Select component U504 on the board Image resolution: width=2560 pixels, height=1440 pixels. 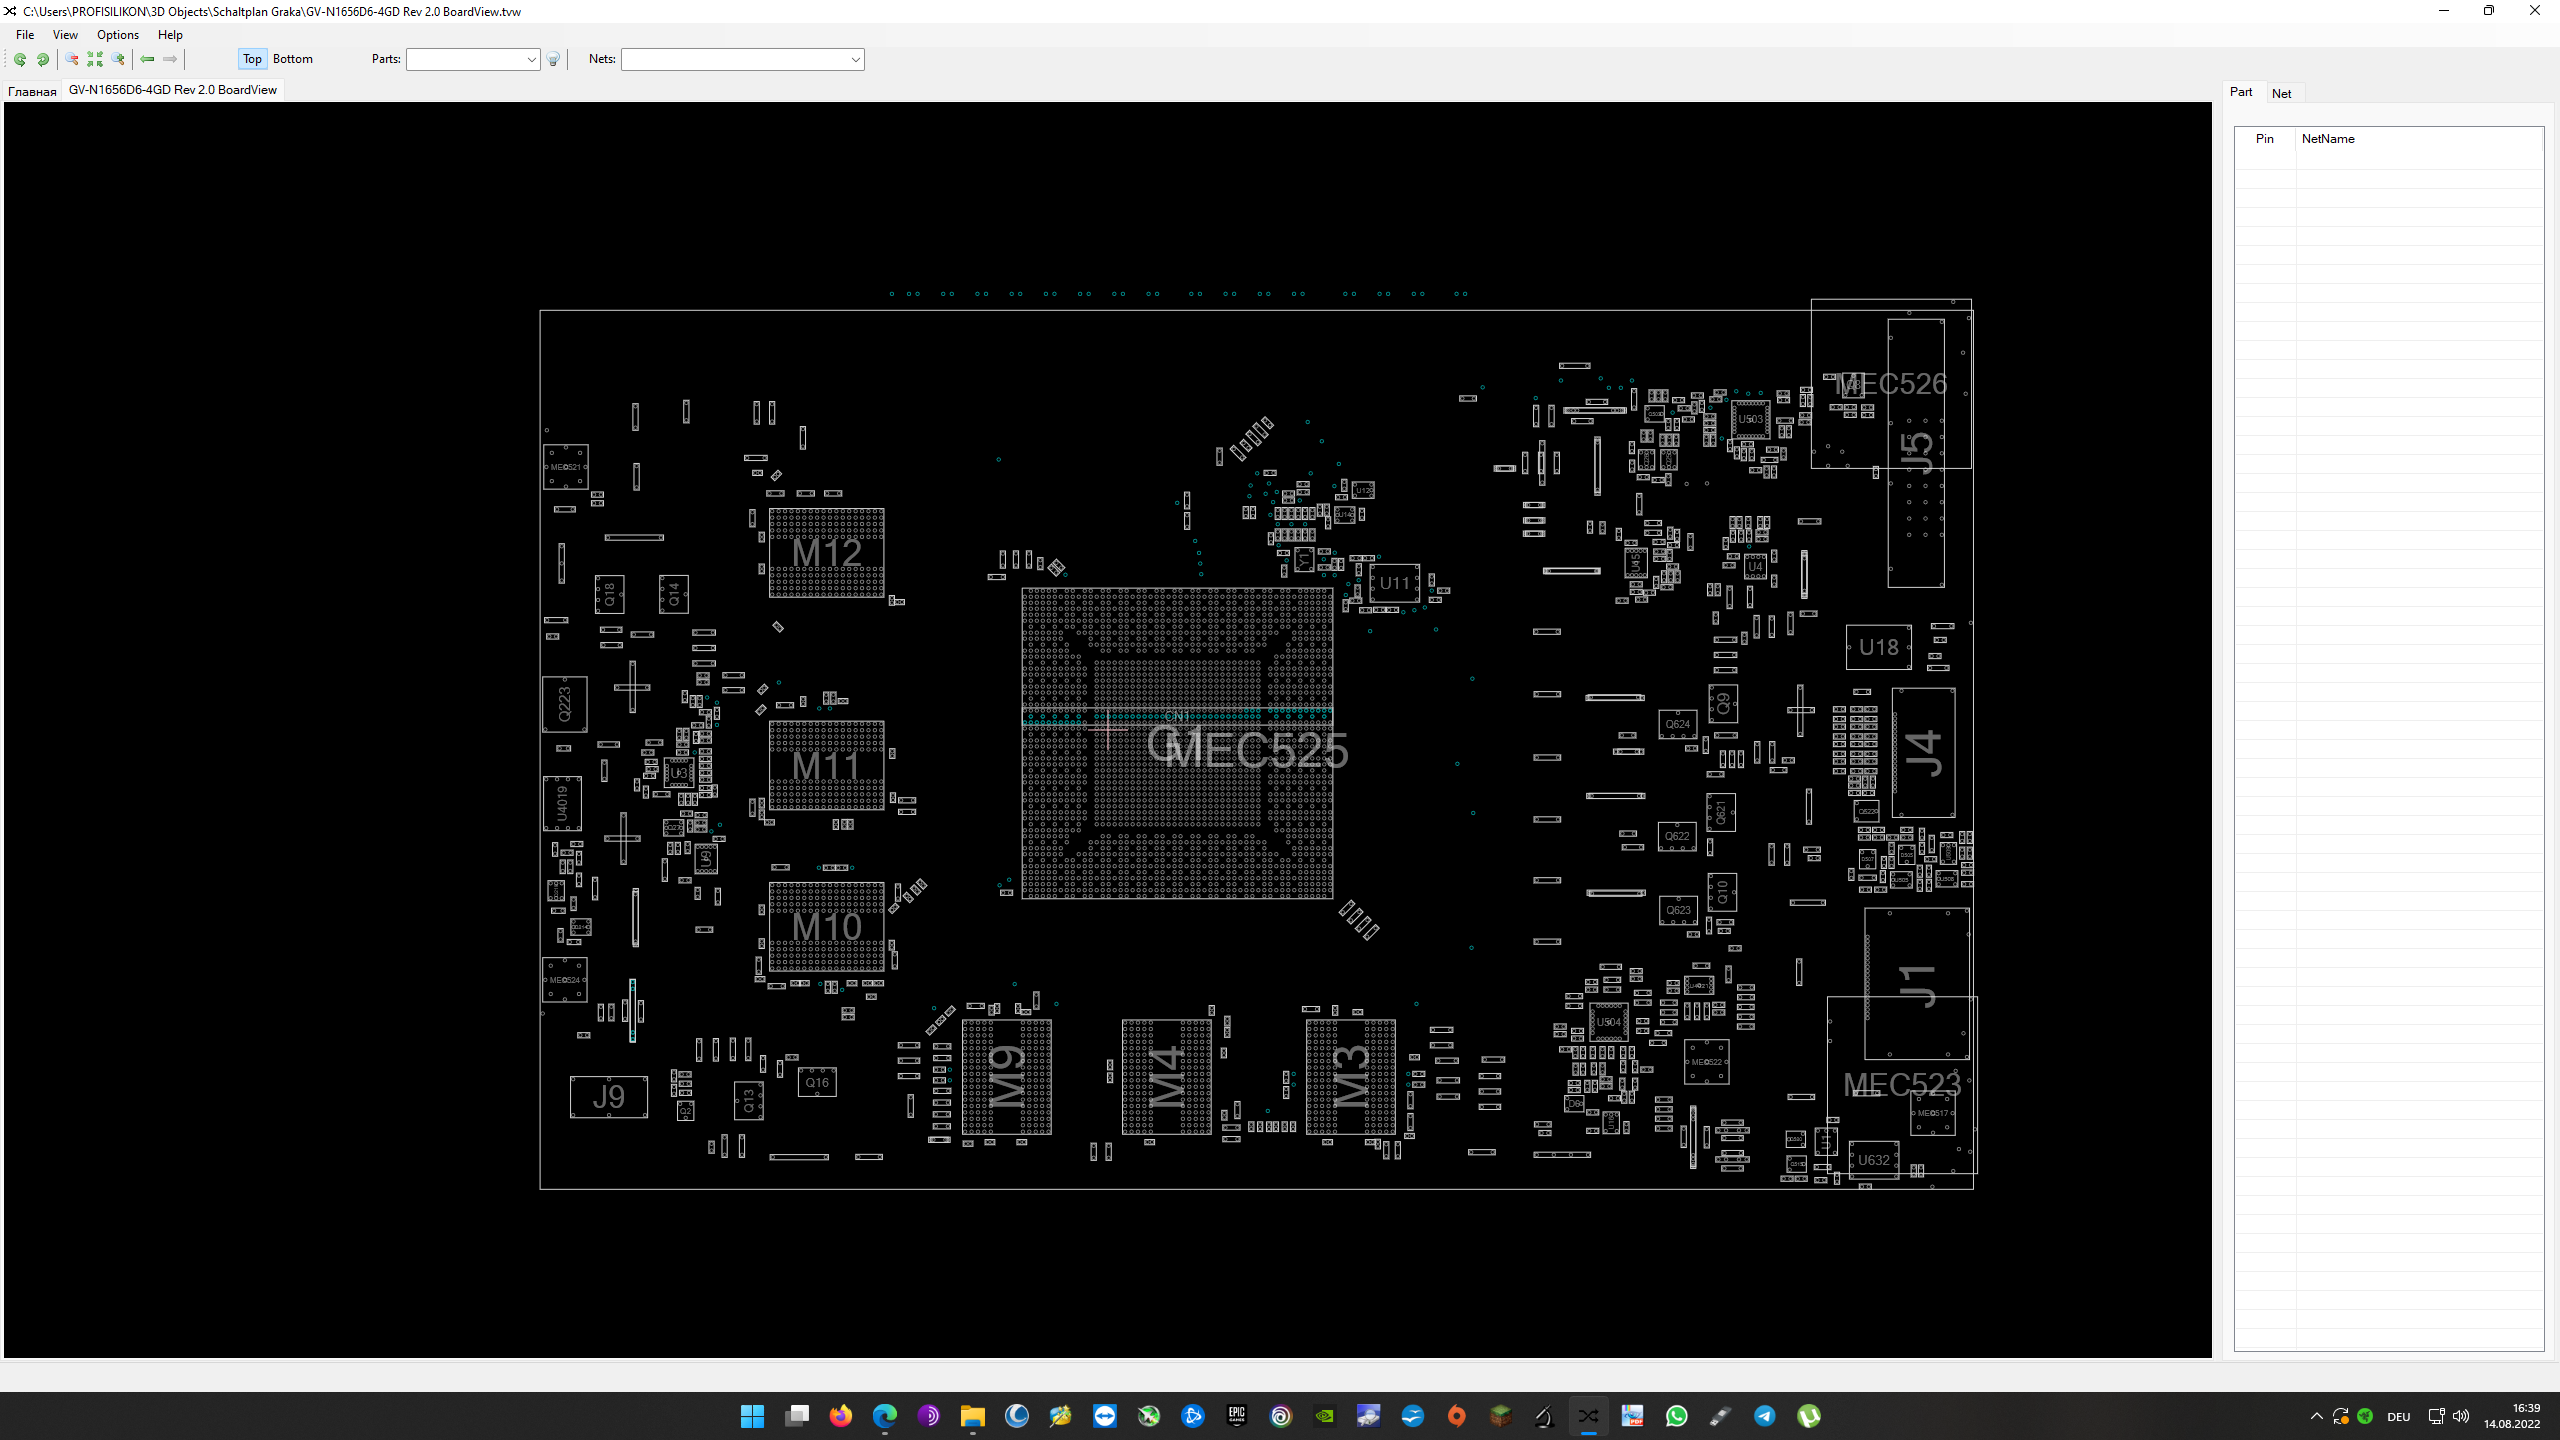pyautogui.click(x=1608, y=1022)
